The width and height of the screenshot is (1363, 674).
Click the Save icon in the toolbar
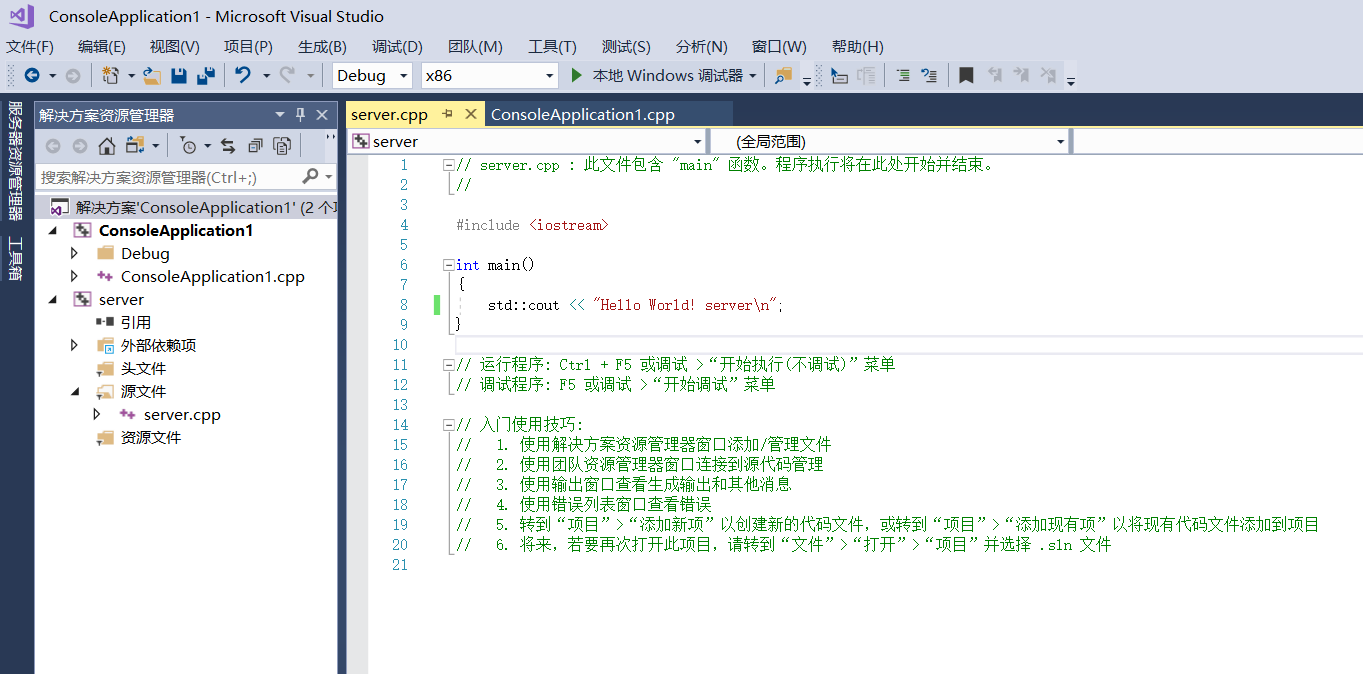(x=179, y=76)
